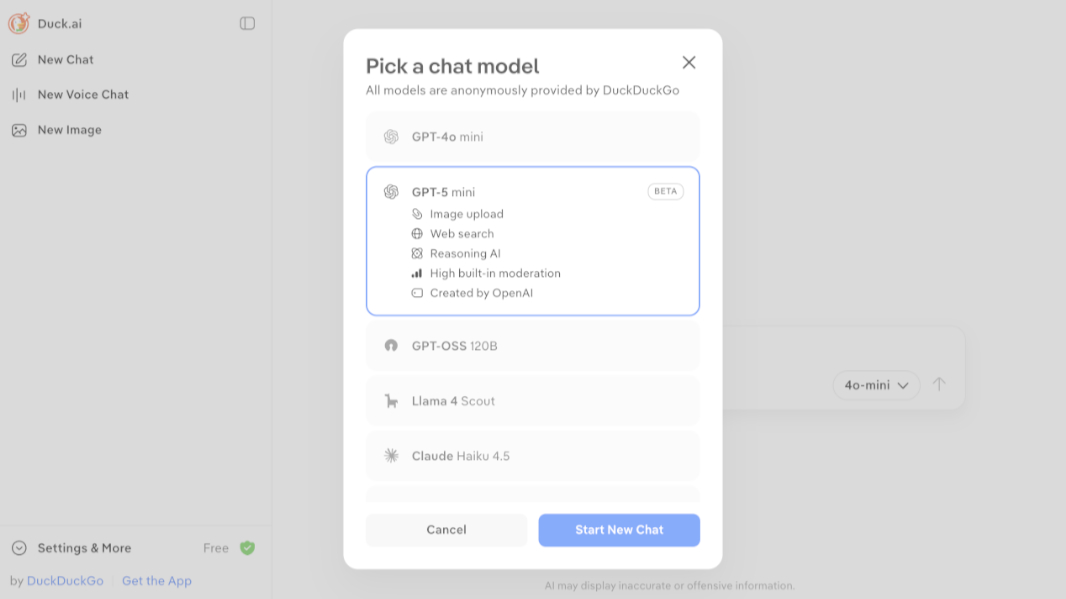
Task: Click Start New Chat
Action: click(618, 530)
